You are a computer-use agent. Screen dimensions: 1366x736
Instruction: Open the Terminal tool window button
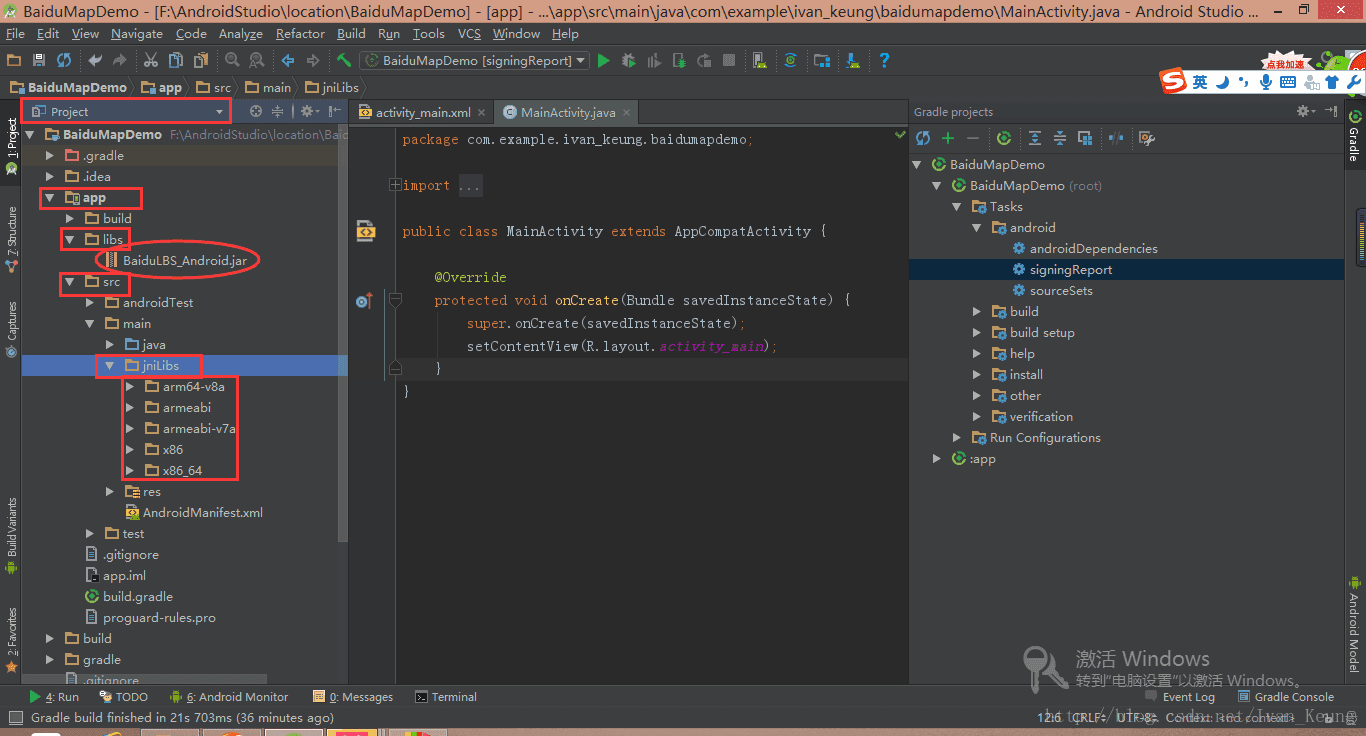tap(446, 697)
